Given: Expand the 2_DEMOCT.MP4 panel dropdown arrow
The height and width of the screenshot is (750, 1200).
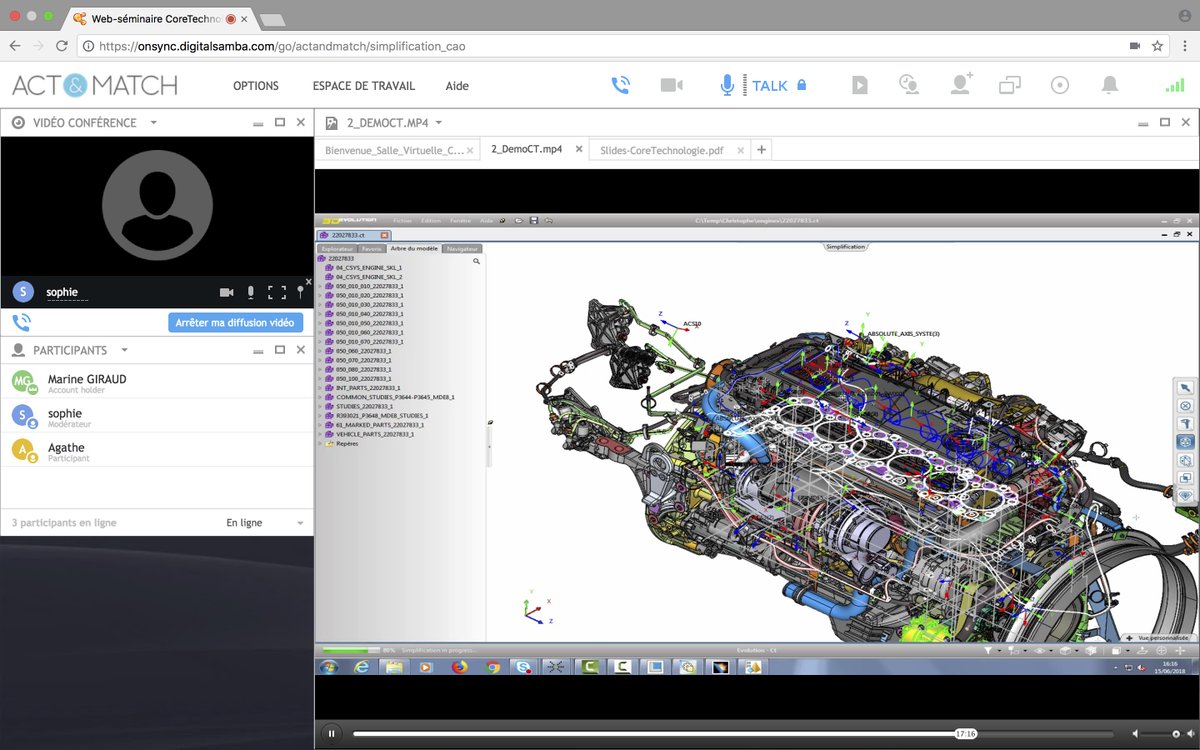Looking at the screenshot, I should [439, 122].
